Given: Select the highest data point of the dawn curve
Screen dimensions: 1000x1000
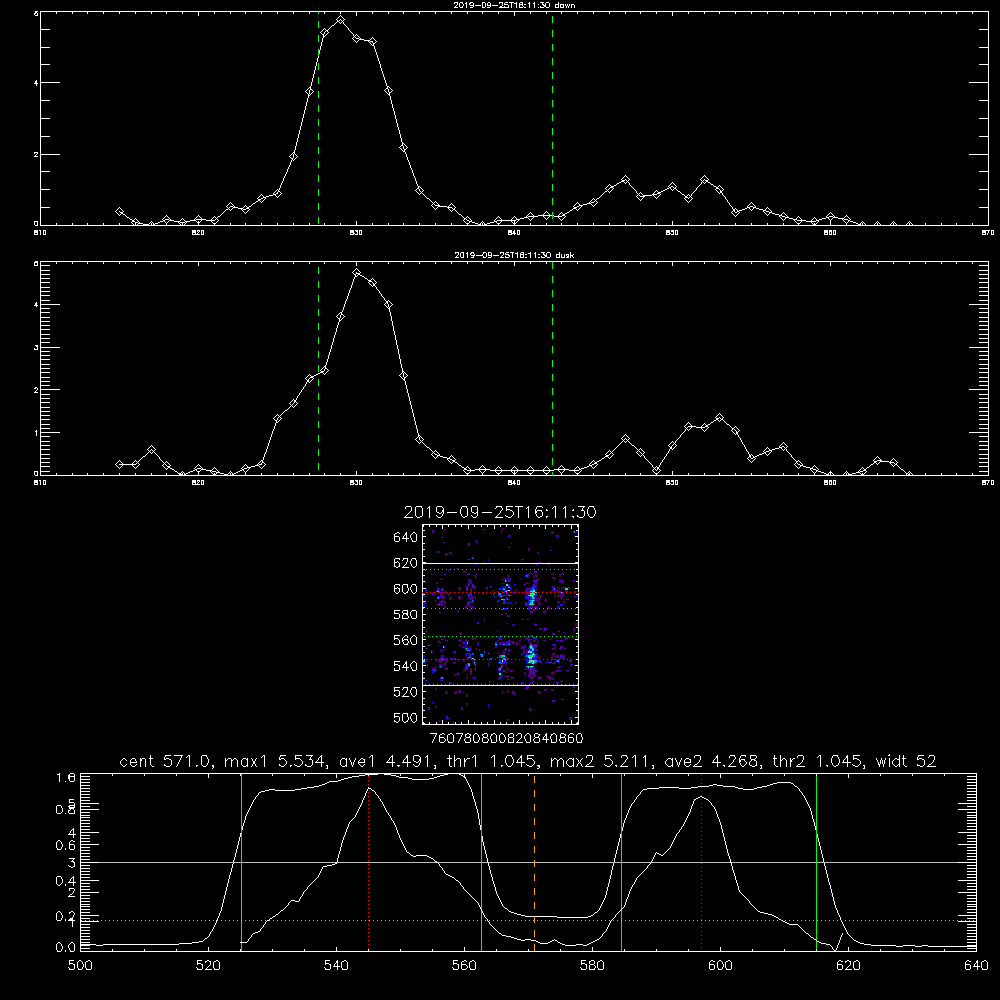Looking at the screenshot, I should pos(341,20).
